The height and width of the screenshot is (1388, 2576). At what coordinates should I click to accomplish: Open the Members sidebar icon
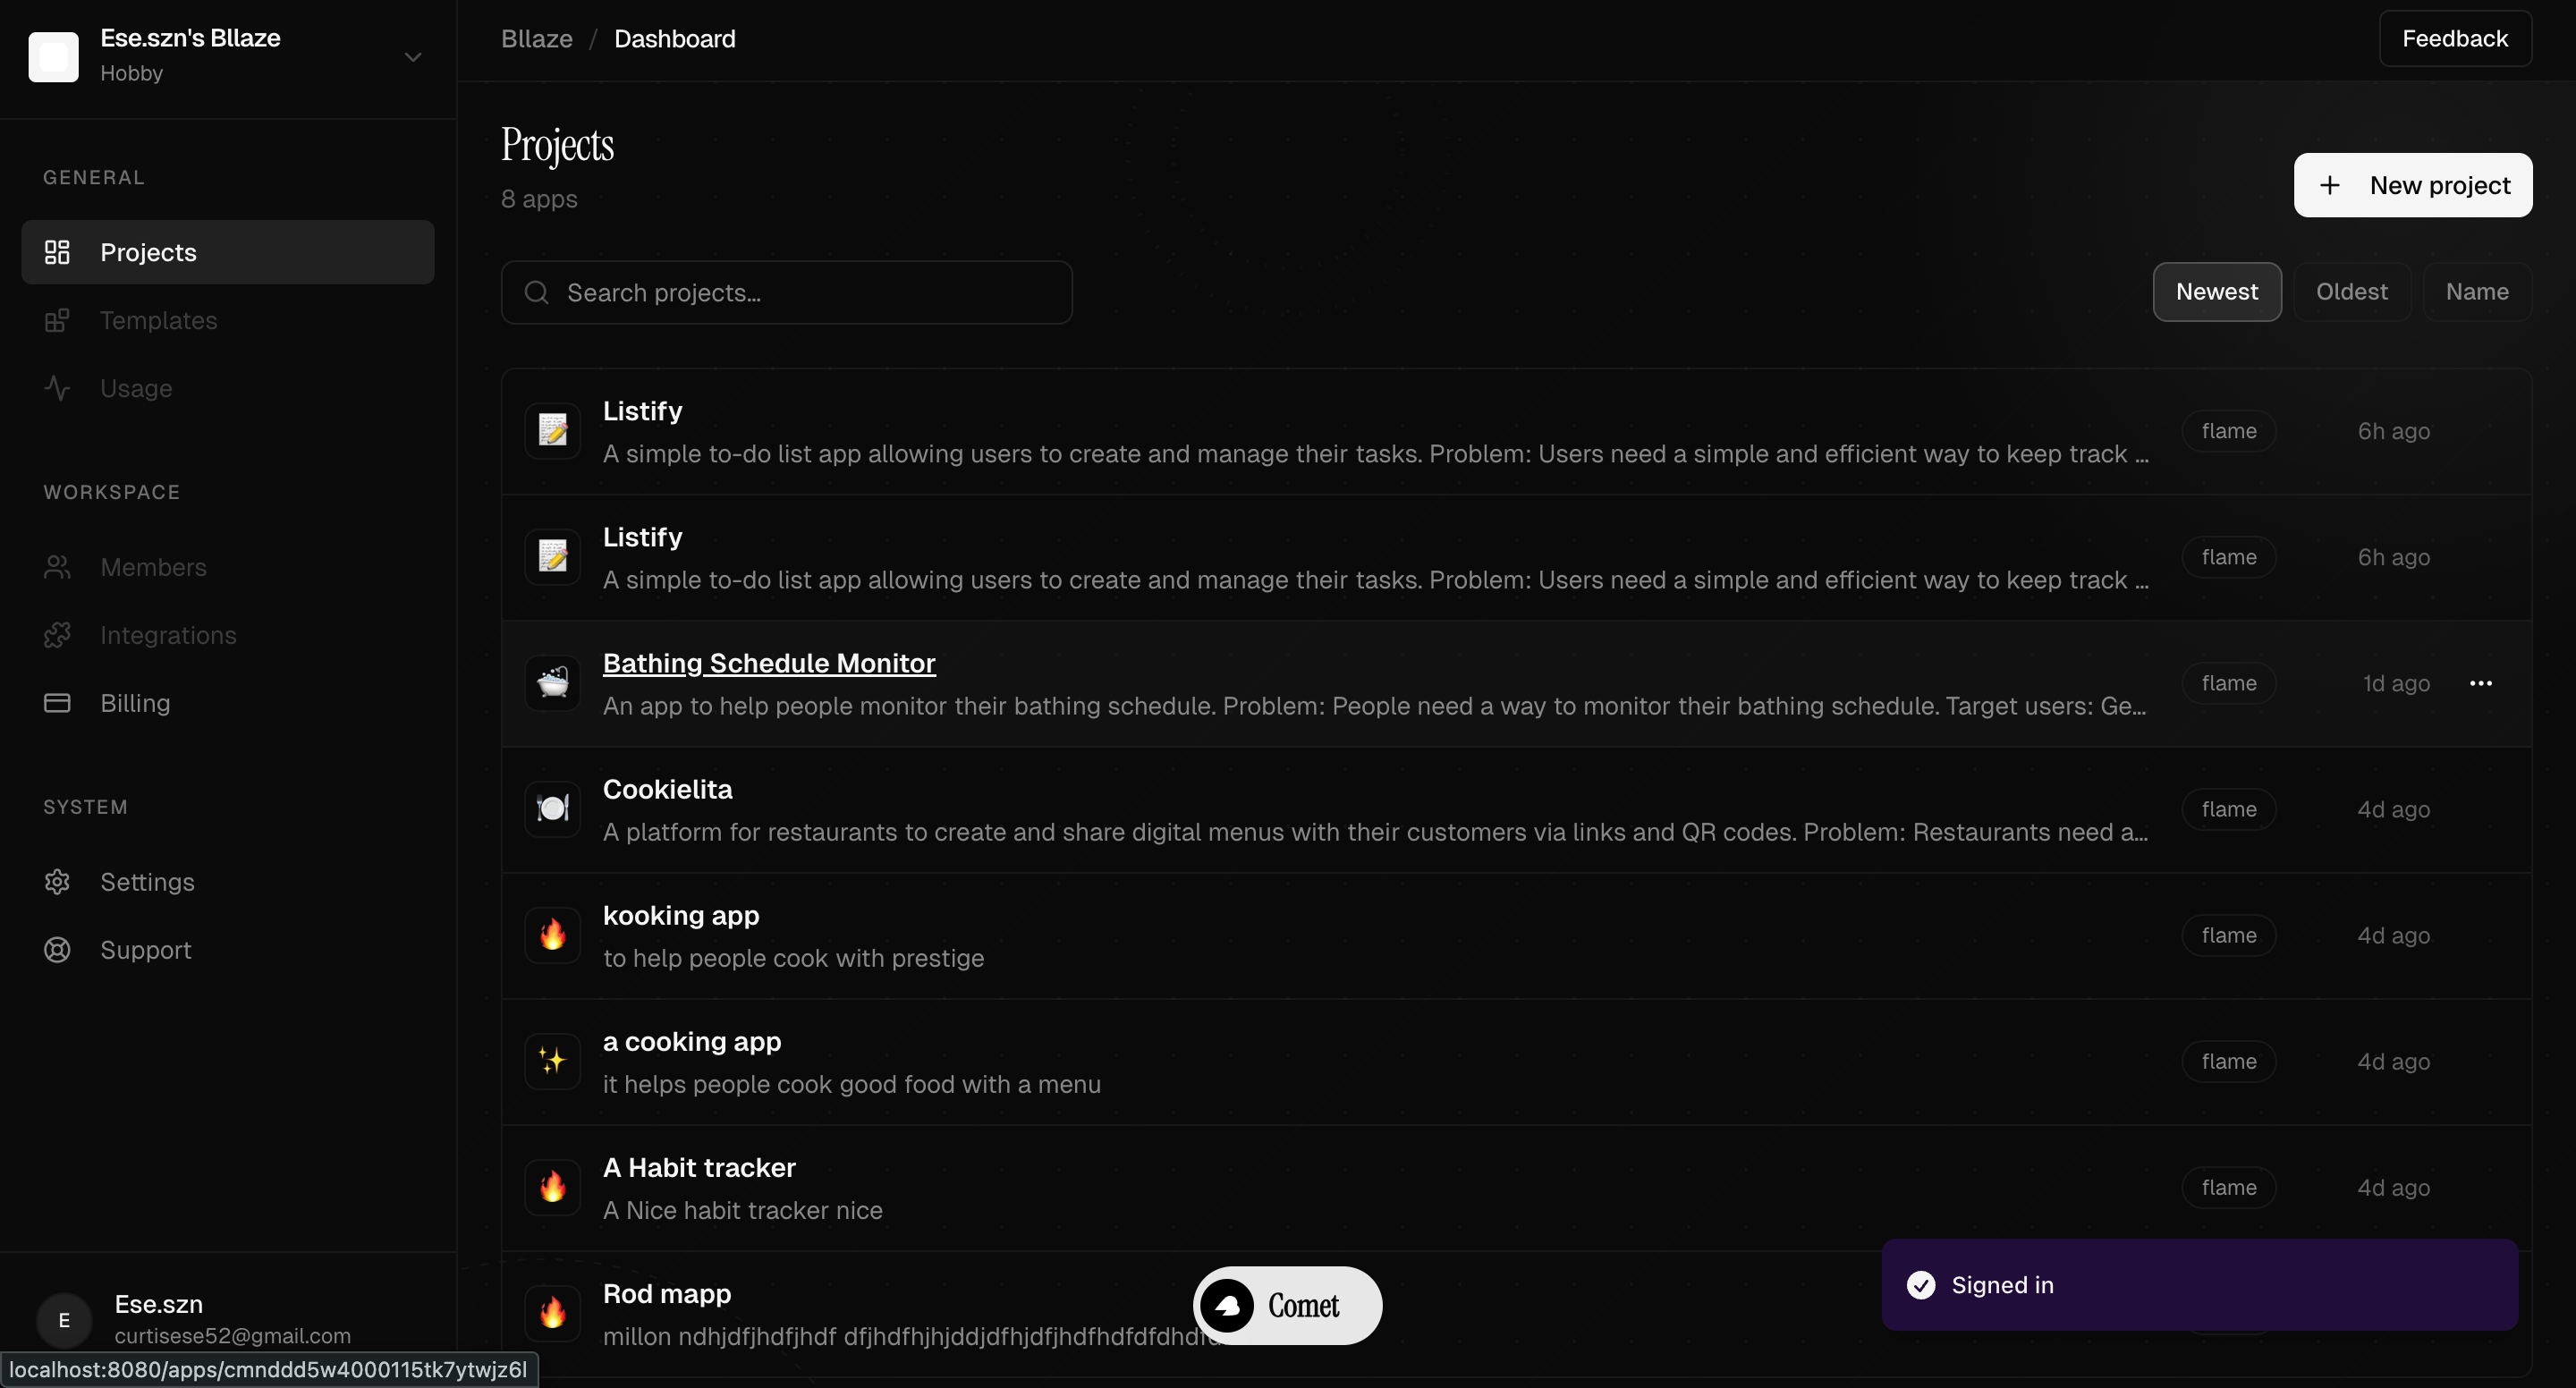click(57, 567)
